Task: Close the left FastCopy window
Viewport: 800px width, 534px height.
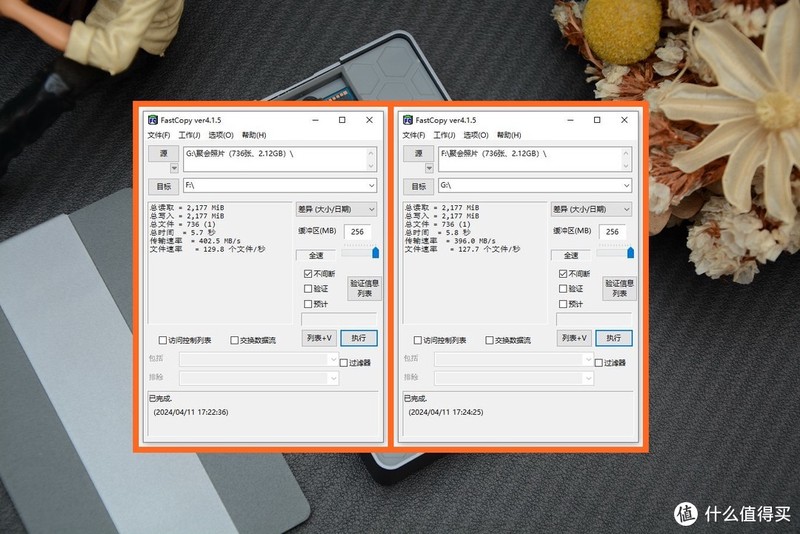Action: pos(369,120)
